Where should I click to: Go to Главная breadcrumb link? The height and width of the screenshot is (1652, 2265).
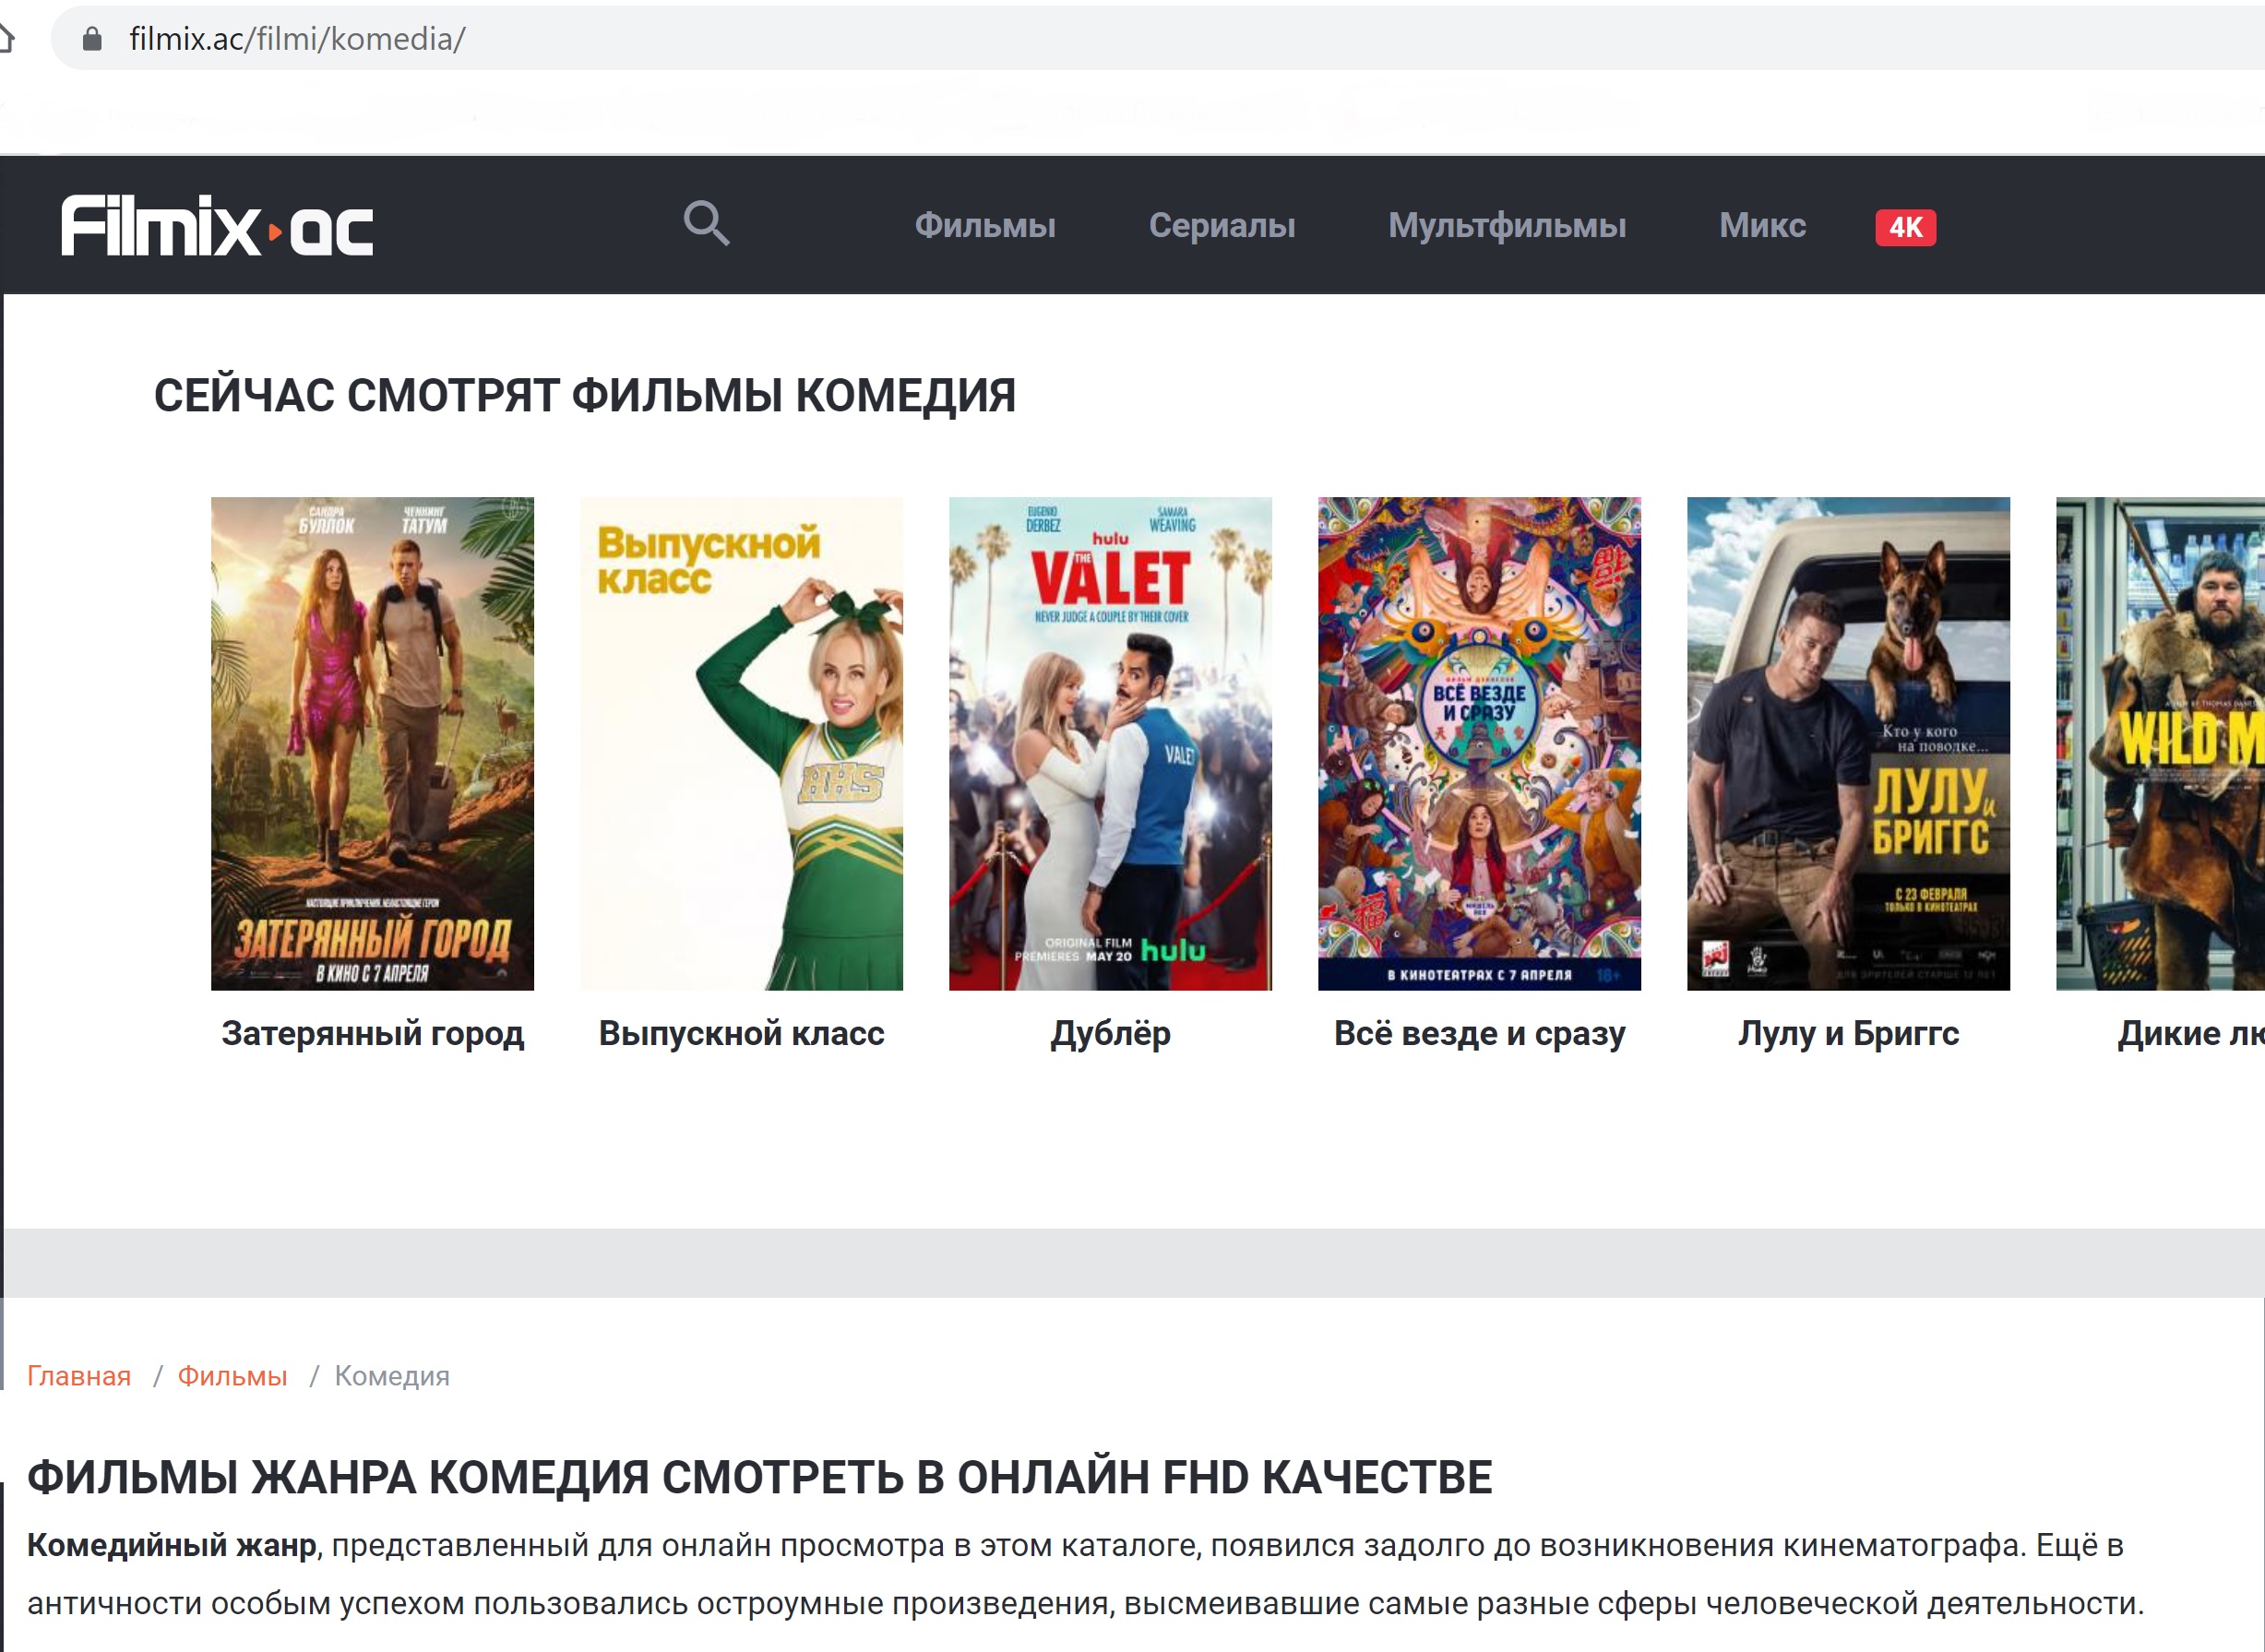(79, 1376)
